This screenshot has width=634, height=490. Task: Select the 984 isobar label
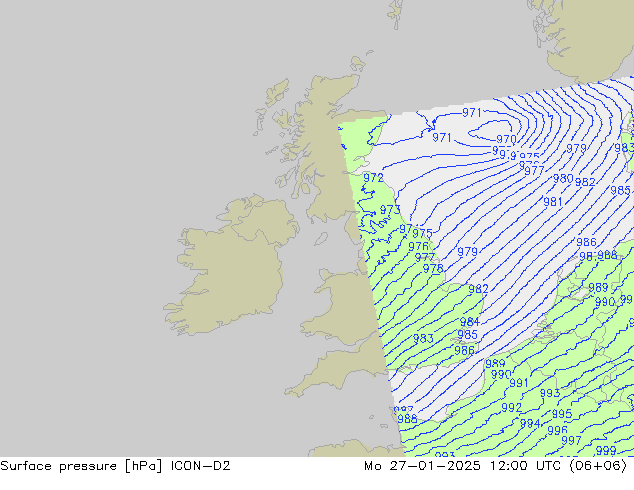470,322
